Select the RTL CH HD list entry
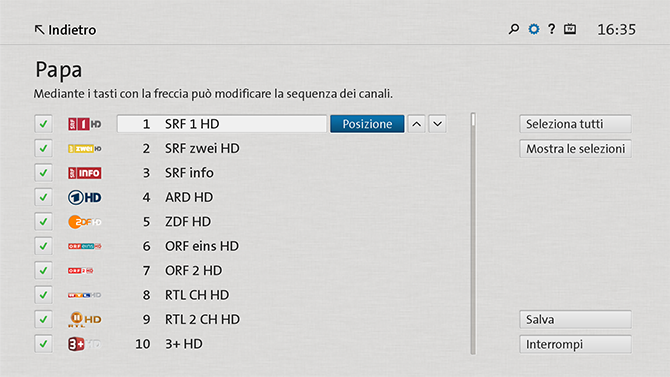The height and width of the screenshot is (377, 670). point(197,295)
